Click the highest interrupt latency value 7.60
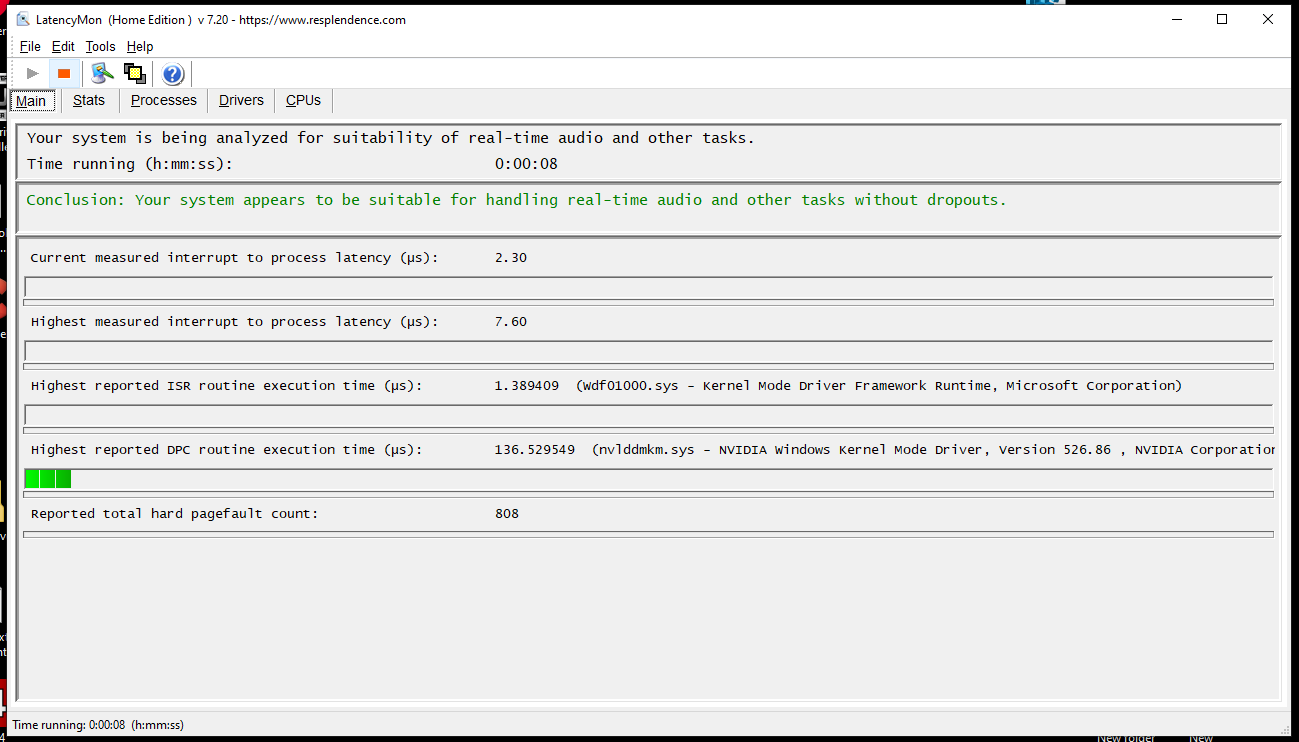 click(510, 322)
